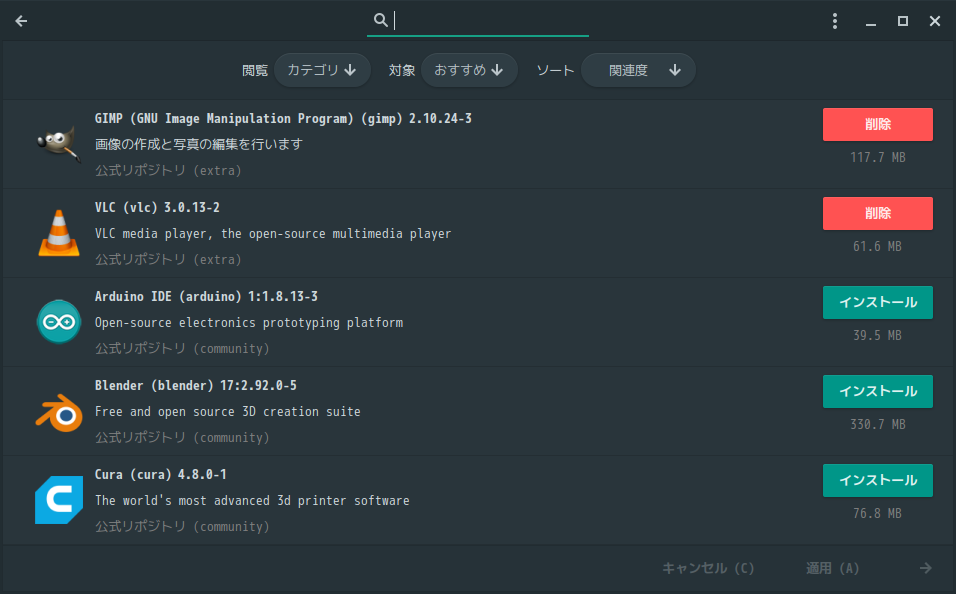Select the GIMP 2.10.24-3 package title

click(283, 118)
